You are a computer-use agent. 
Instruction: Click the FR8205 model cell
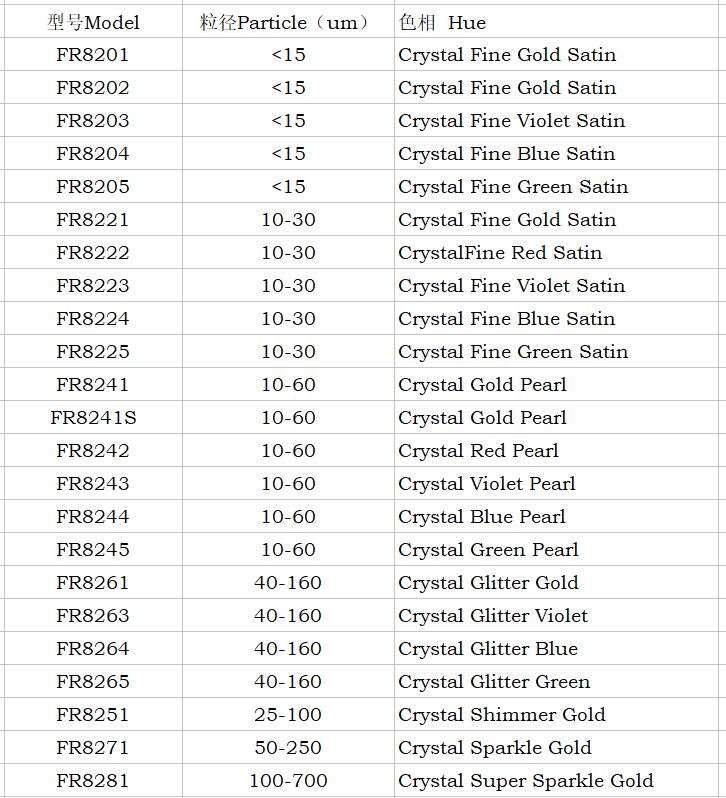point(93,187)
